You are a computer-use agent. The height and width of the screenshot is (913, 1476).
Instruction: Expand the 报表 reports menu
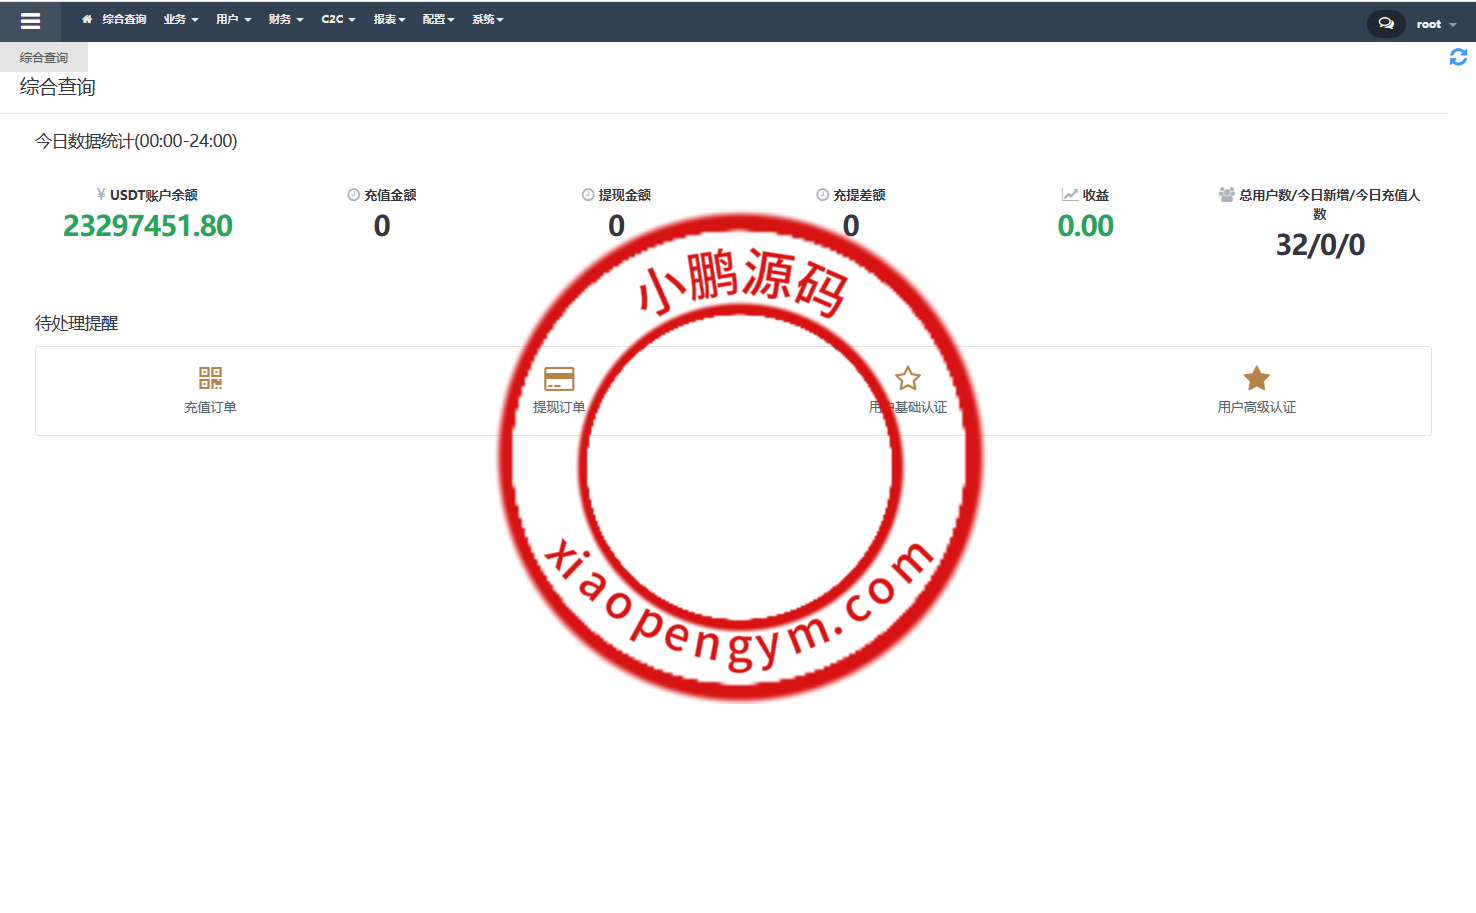tap(389, 19)
